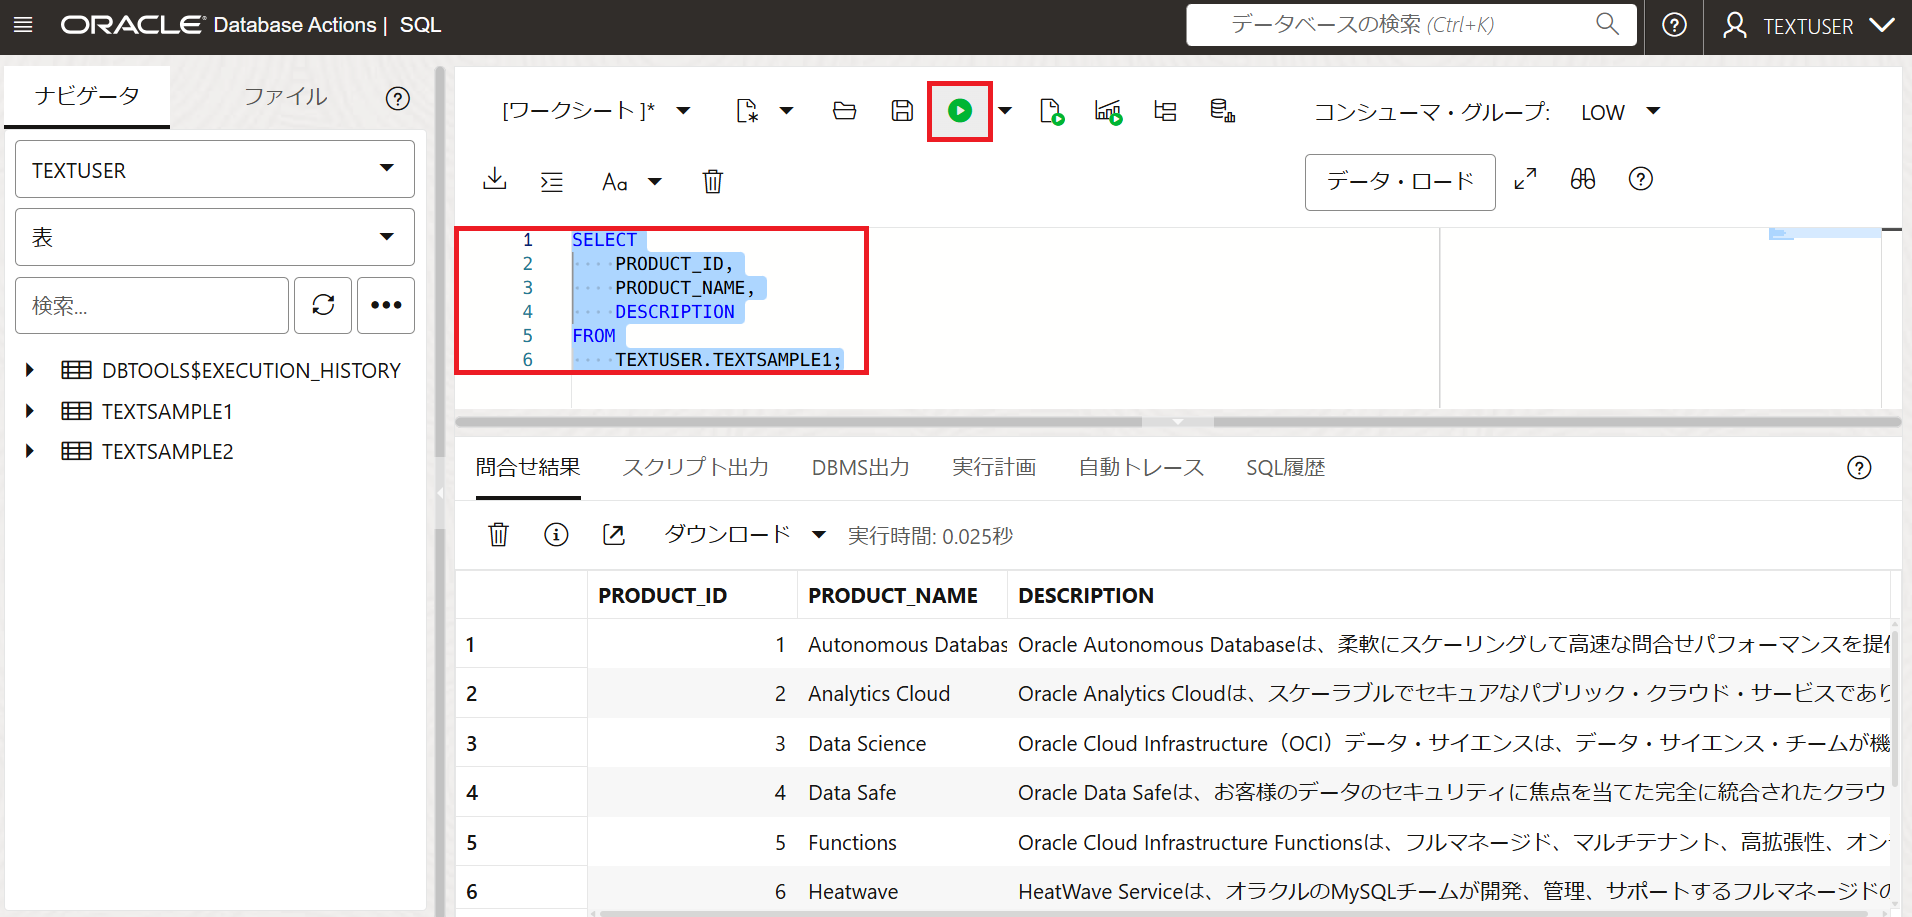Click the refresh icon in navigator

[323, 305]
